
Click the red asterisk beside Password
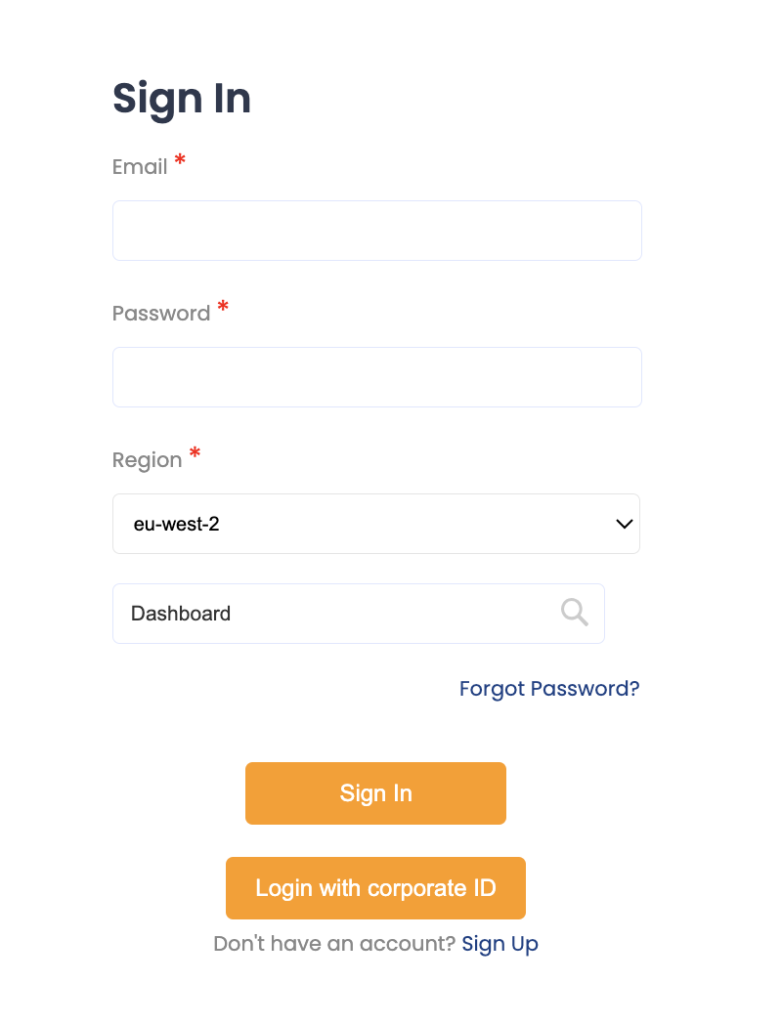(223, 307)
